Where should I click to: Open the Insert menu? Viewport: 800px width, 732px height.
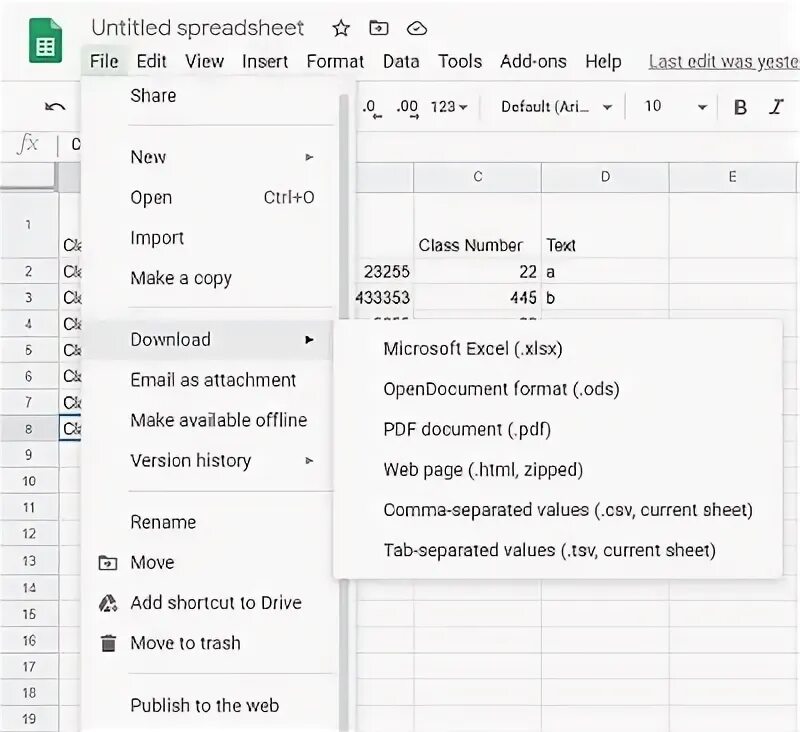pyautogui.click(x=265, y=61)
